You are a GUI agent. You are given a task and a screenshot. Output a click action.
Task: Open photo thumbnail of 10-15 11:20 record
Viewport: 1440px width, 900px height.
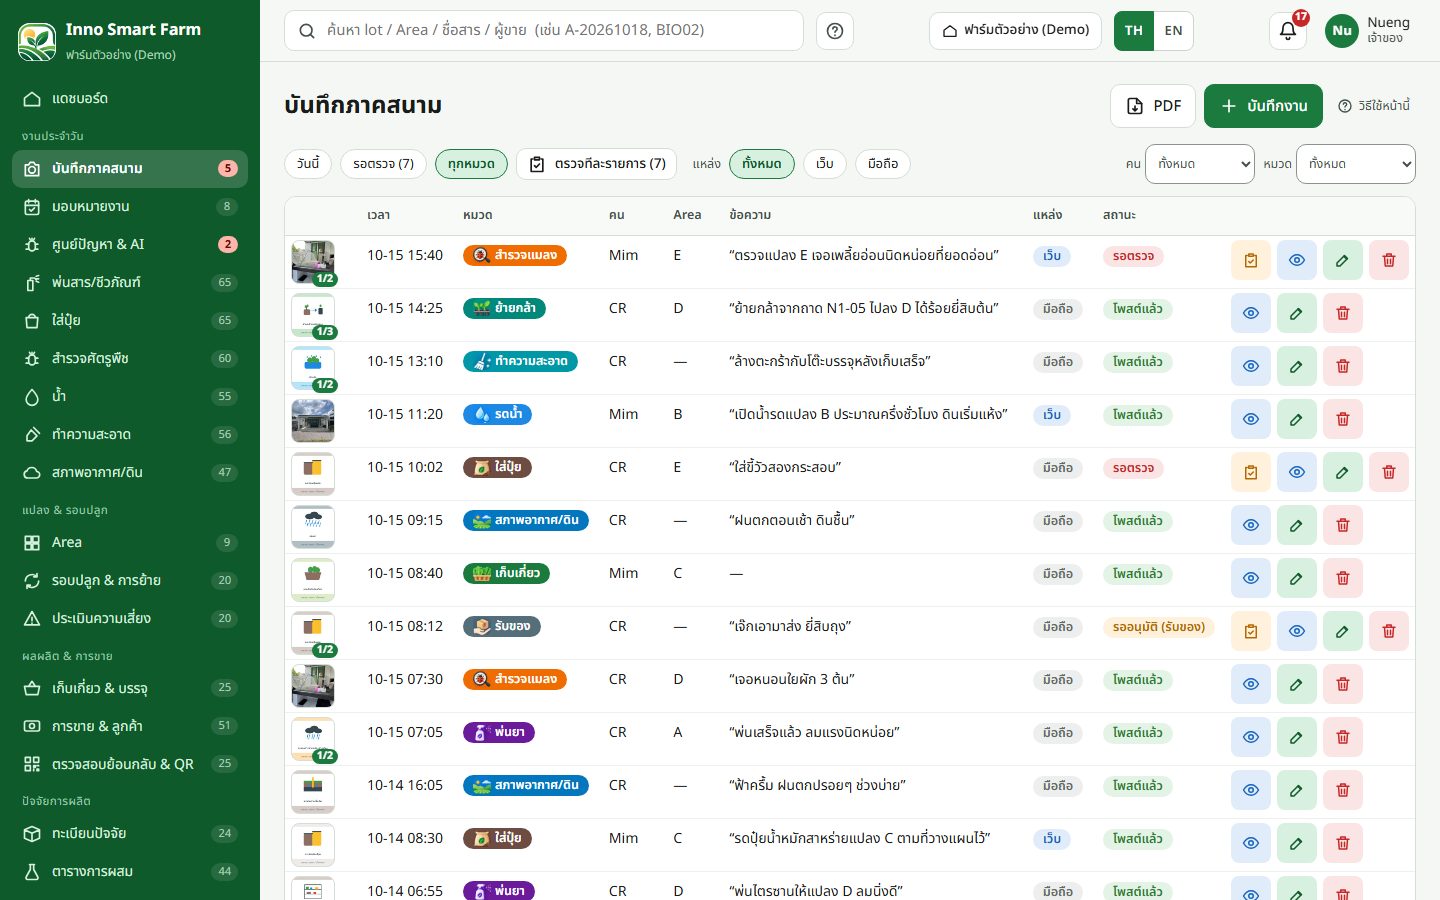[x=313, y=421]
